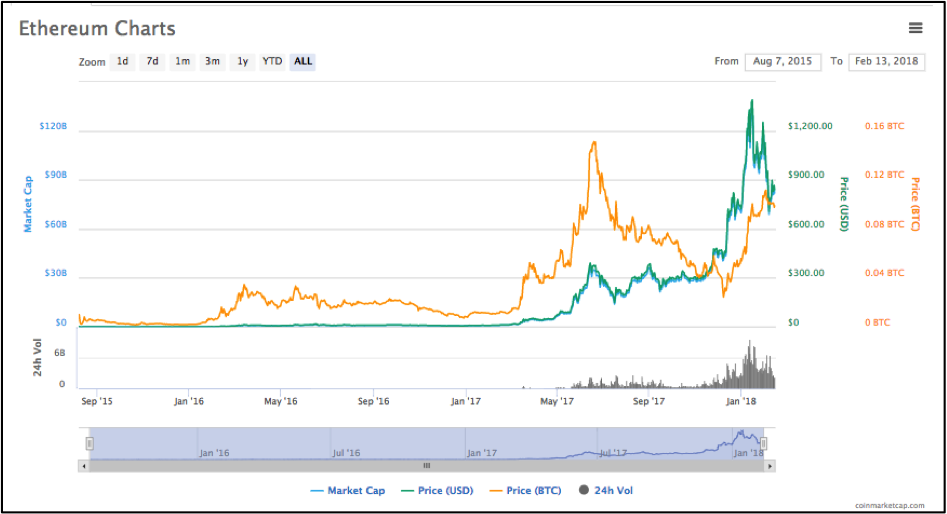Click the $120B market cap axis label
This screenshot has width=947, height=514.
tap(53, 126)
